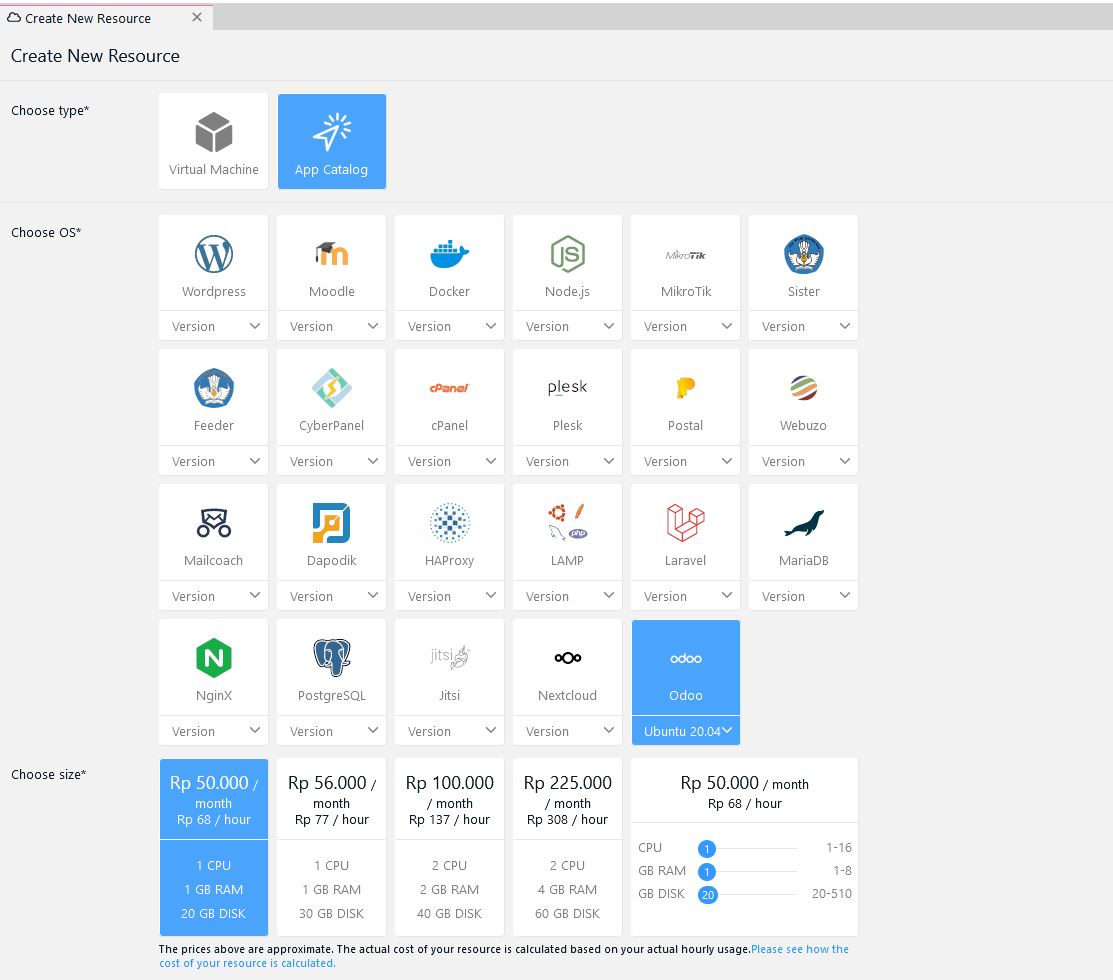Choose the cPanel application
The image size is (1113, 980).
(449, 397)
